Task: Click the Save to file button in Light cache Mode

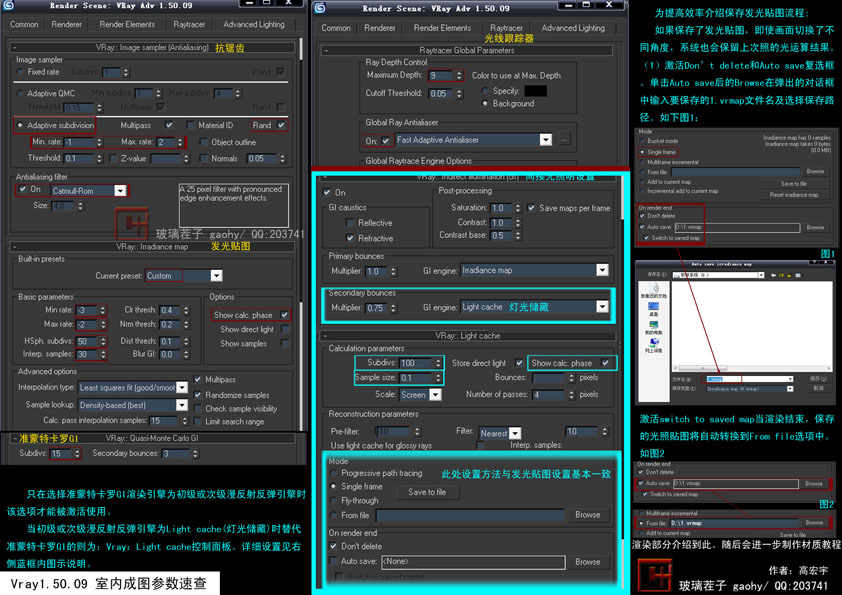Action: pos(427,492)
